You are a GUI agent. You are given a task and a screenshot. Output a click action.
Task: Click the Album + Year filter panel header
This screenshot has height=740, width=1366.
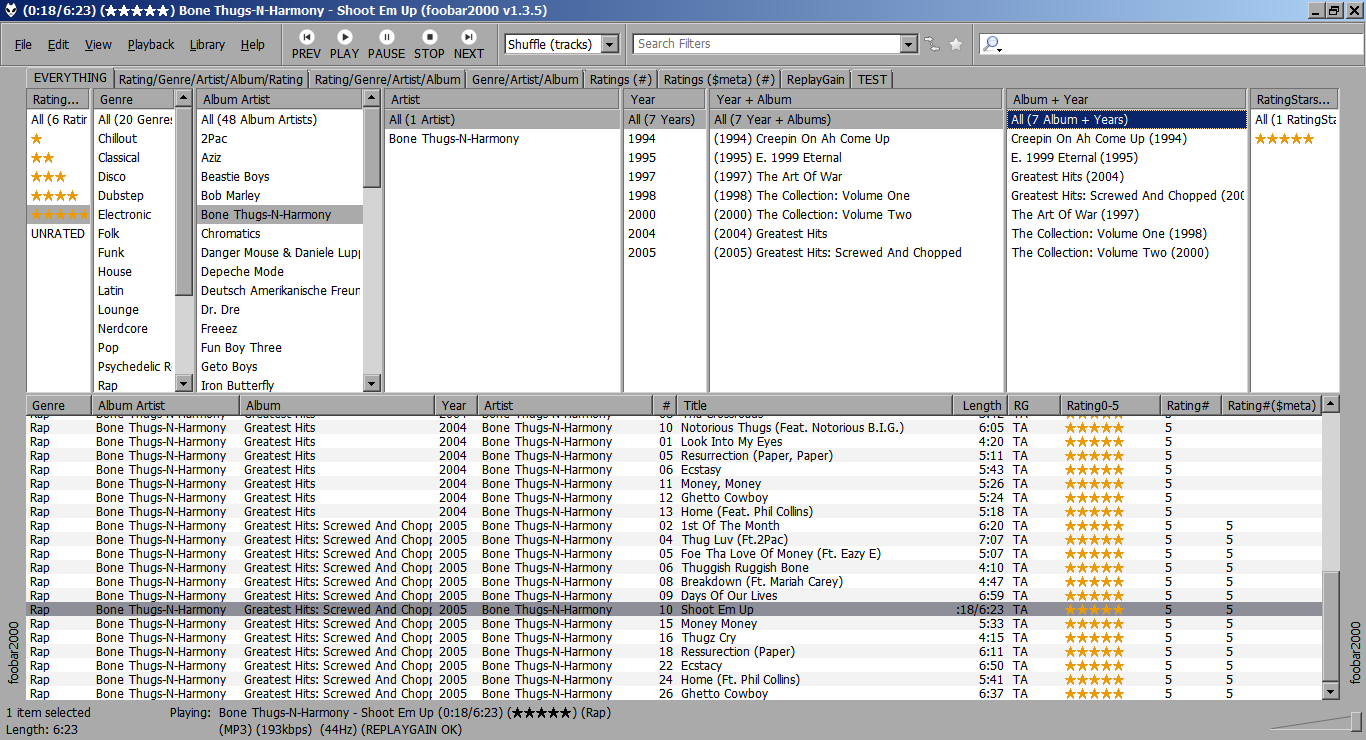click(x=1127, y=99)
